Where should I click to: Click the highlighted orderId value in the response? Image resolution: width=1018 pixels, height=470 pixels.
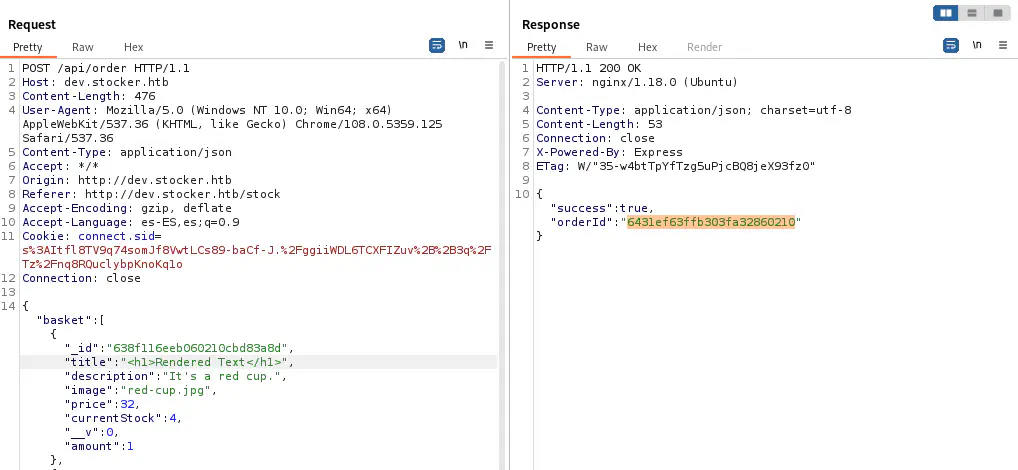(x=710, y=222)
